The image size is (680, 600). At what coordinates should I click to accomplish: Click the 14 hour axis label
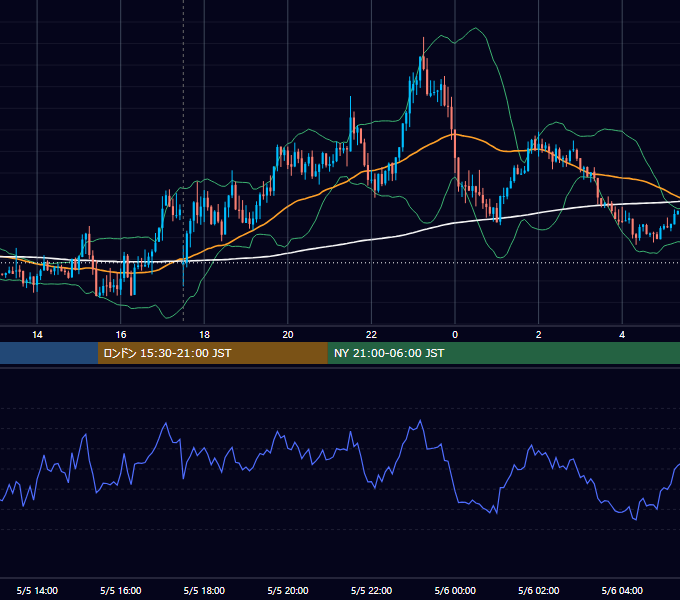click(37, 335)
